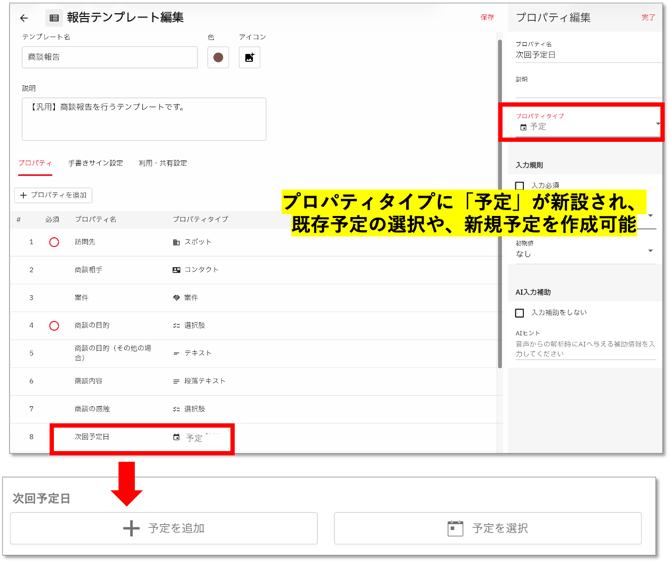
Task: Switch to 手書きサイン設定 tab
Action: 96,163
